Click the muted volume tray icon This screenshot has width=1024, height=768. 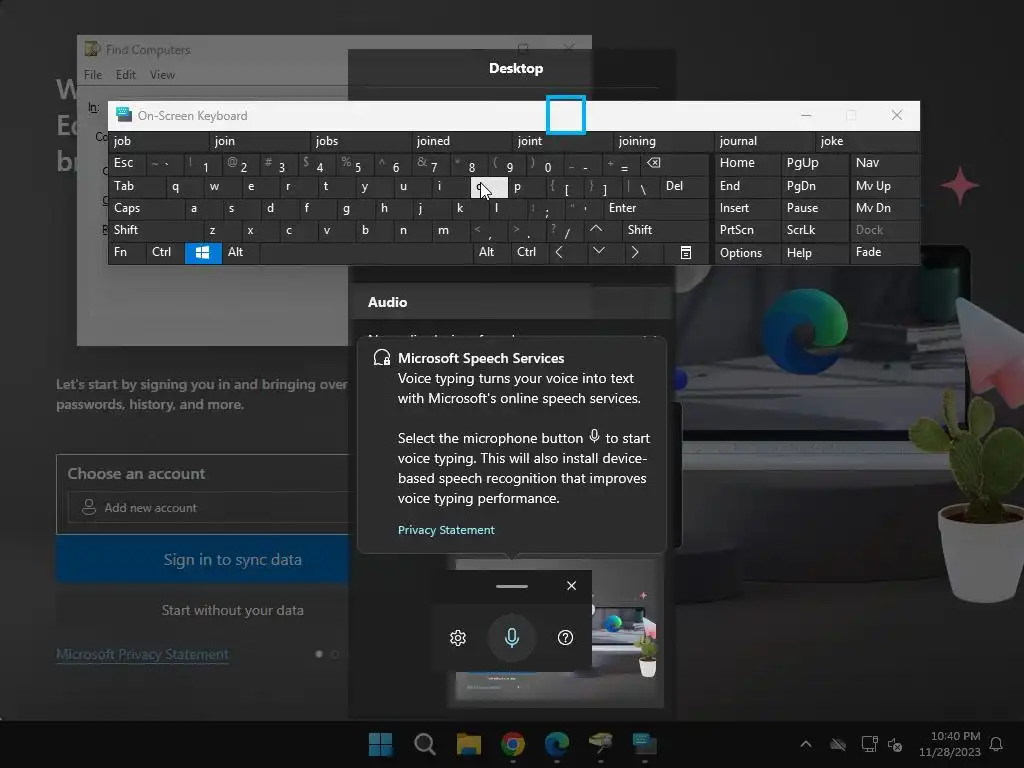point(895,744)
